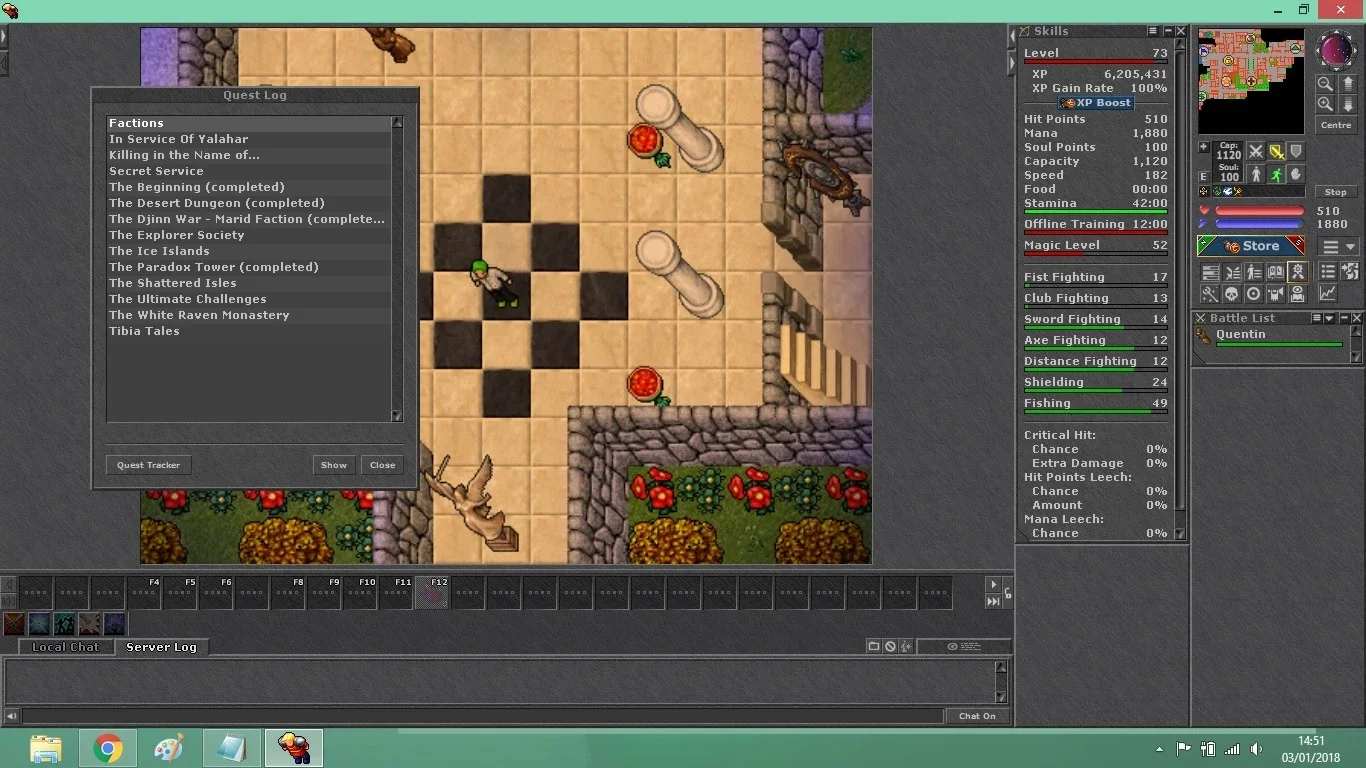Switch to Server Log tab
Image resolution: width=1366 pixels, height=768 pixels.
(x=161, y=647)
